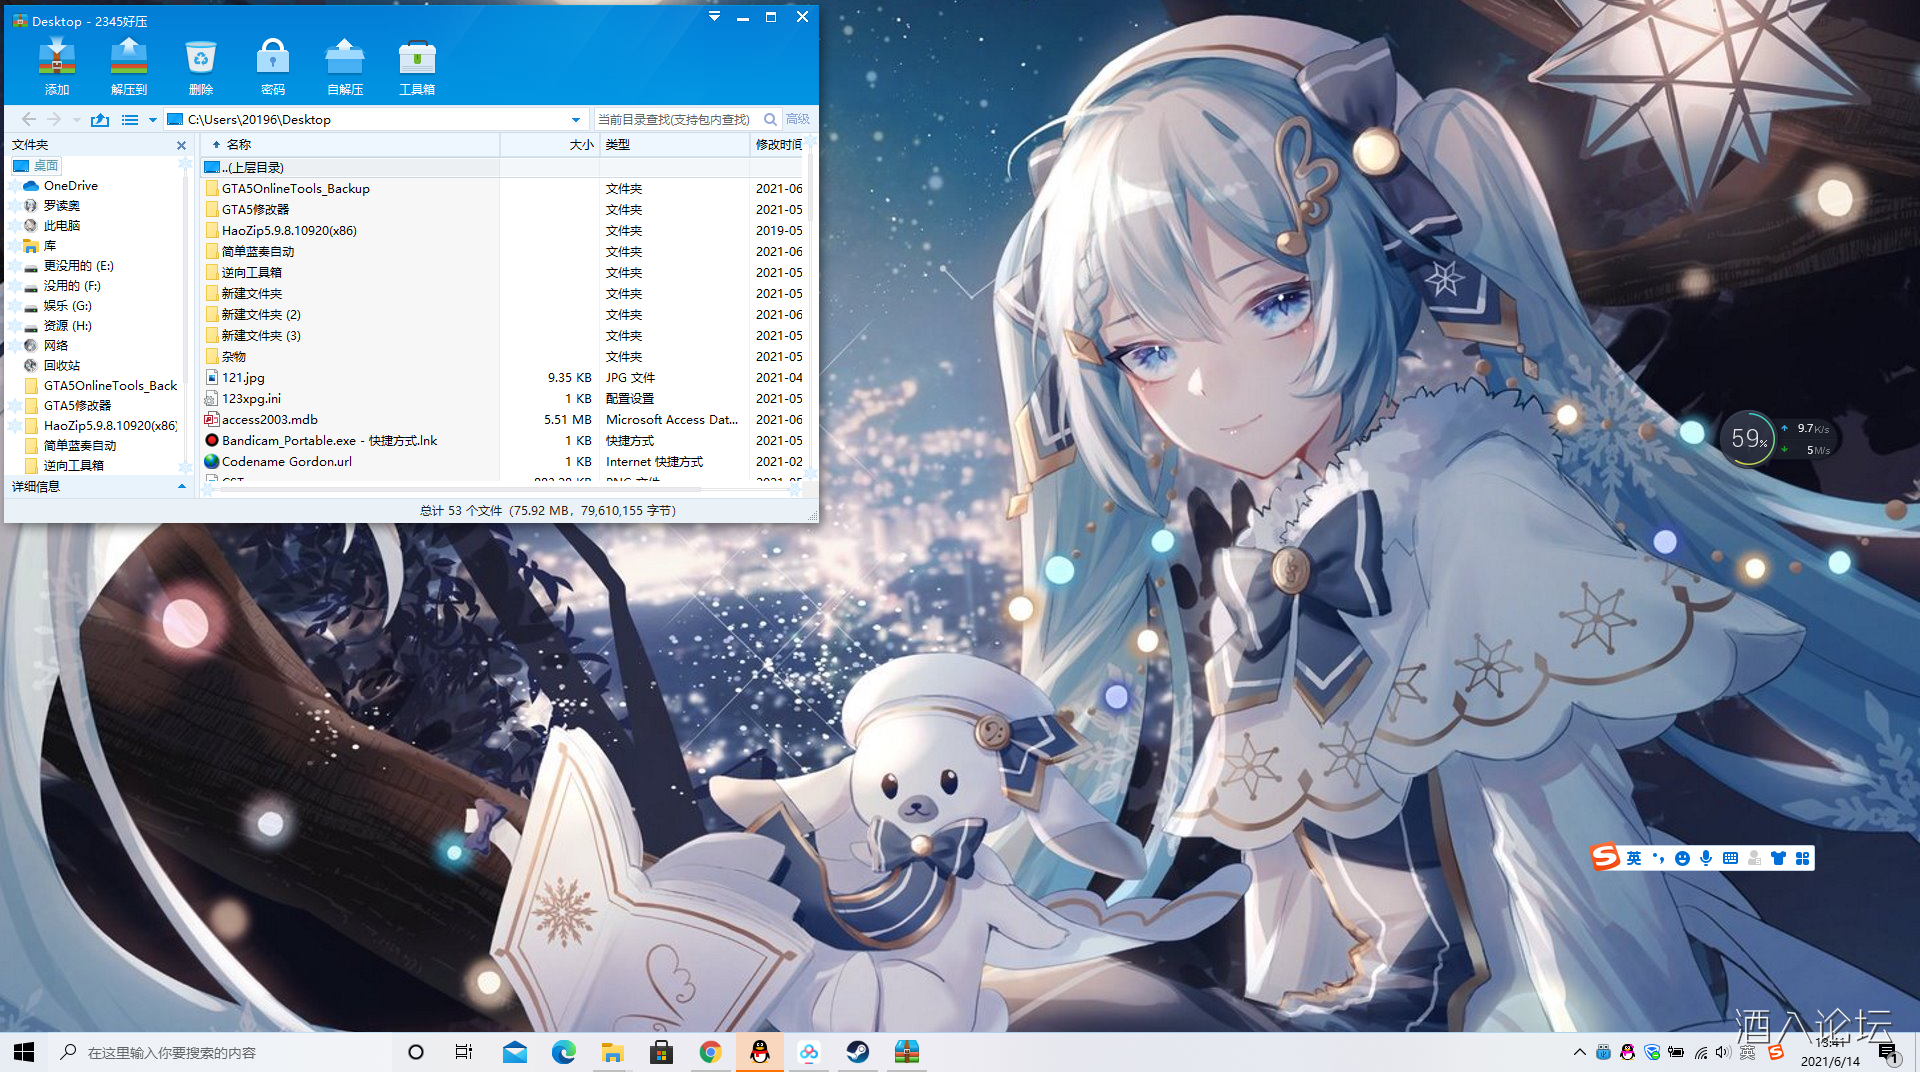Toggle Sogou punctuation mode button
Viewport: 1920px width, 1072px height.
[x=1658, y=858]
